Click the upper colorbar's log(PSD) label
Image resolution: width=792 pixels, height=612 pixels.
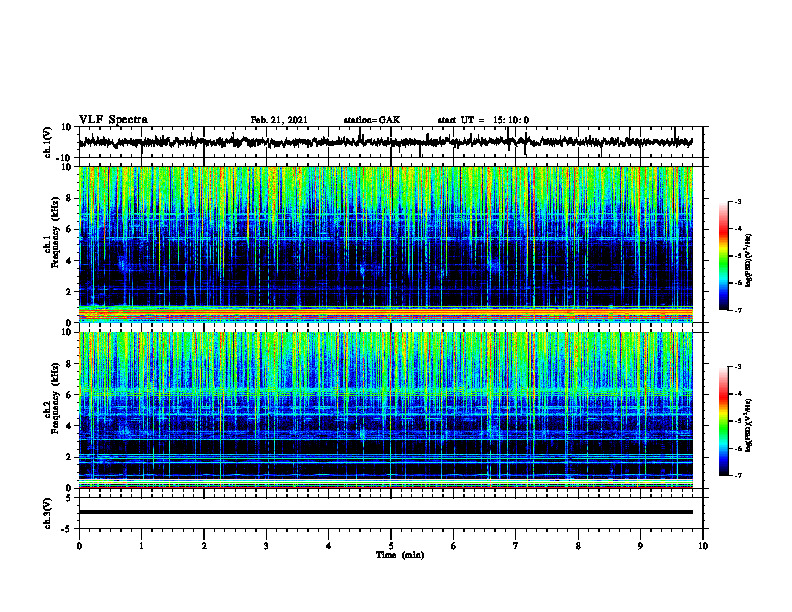[x=749, y=261]
